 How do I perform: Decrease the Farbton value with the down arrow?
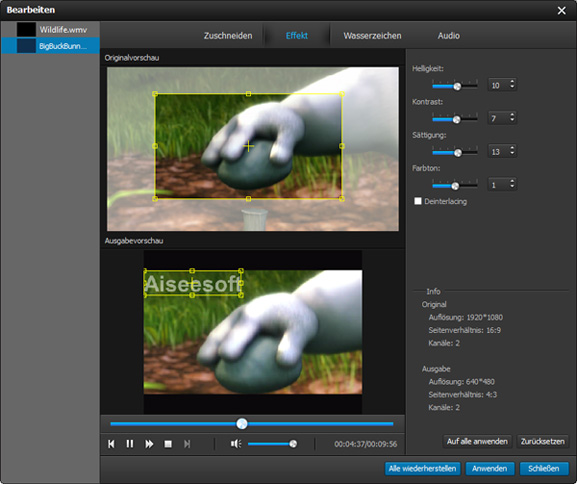(512, 187)
